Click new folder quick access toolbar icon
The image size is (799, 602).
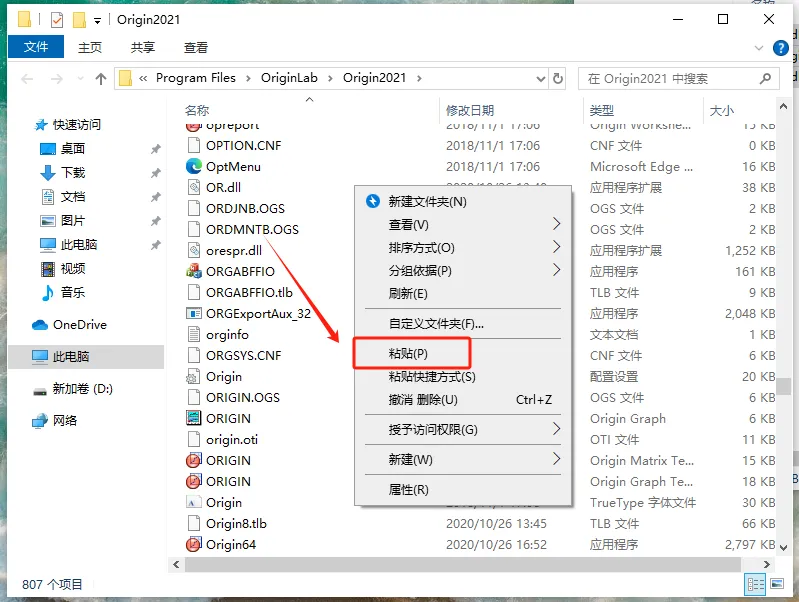[x=79, y=20]
